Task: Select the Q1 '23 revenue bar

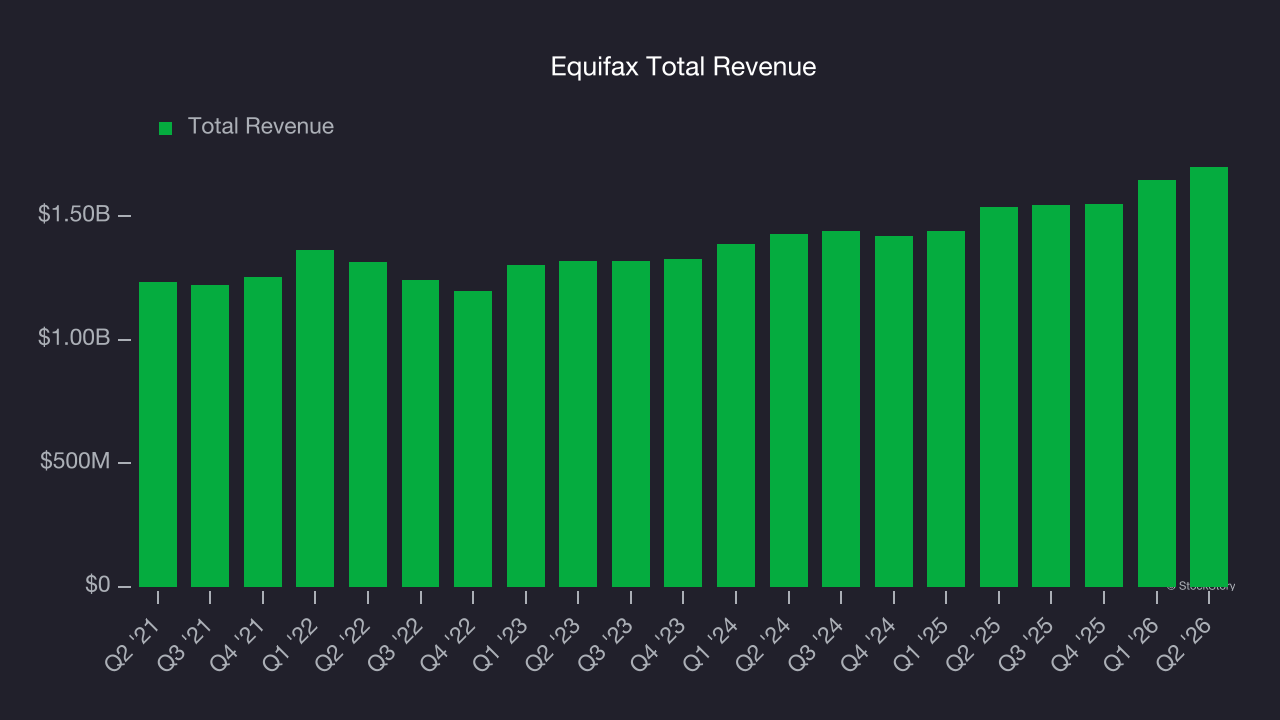Action: (x=526, y=426)
